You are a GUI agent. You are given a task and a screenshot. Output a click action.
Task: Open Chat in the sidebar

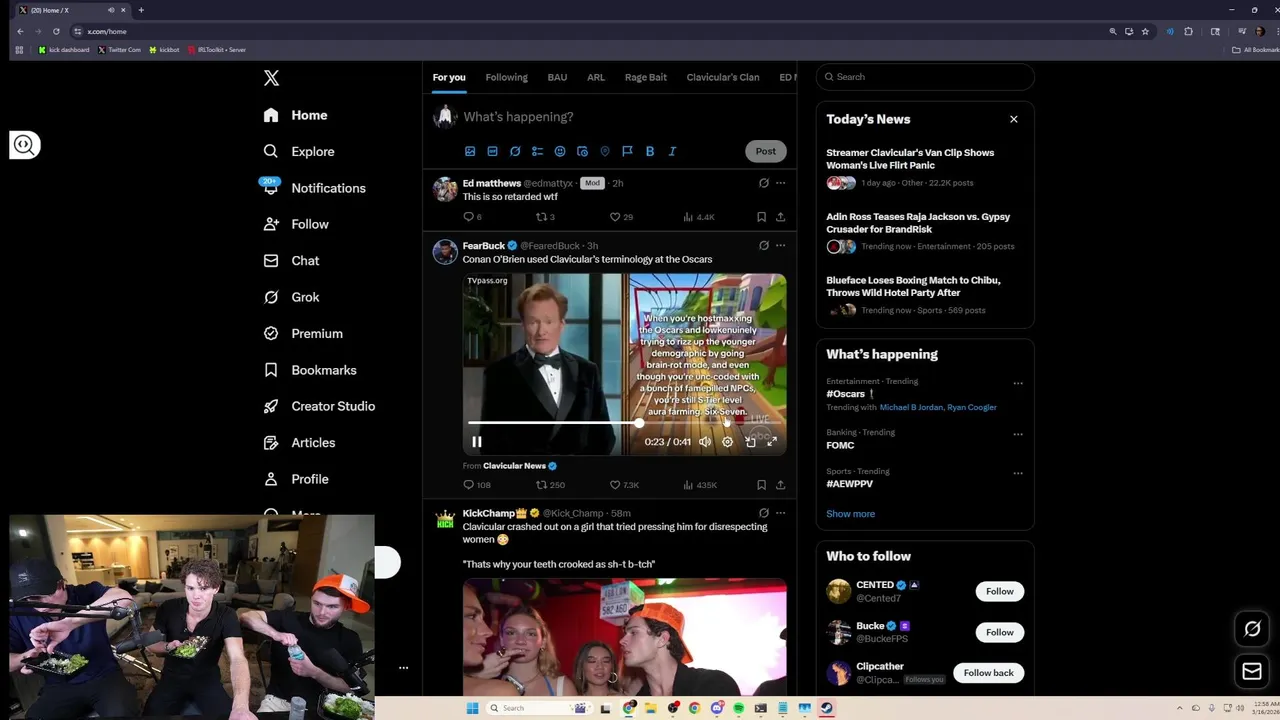click(291, 260)
